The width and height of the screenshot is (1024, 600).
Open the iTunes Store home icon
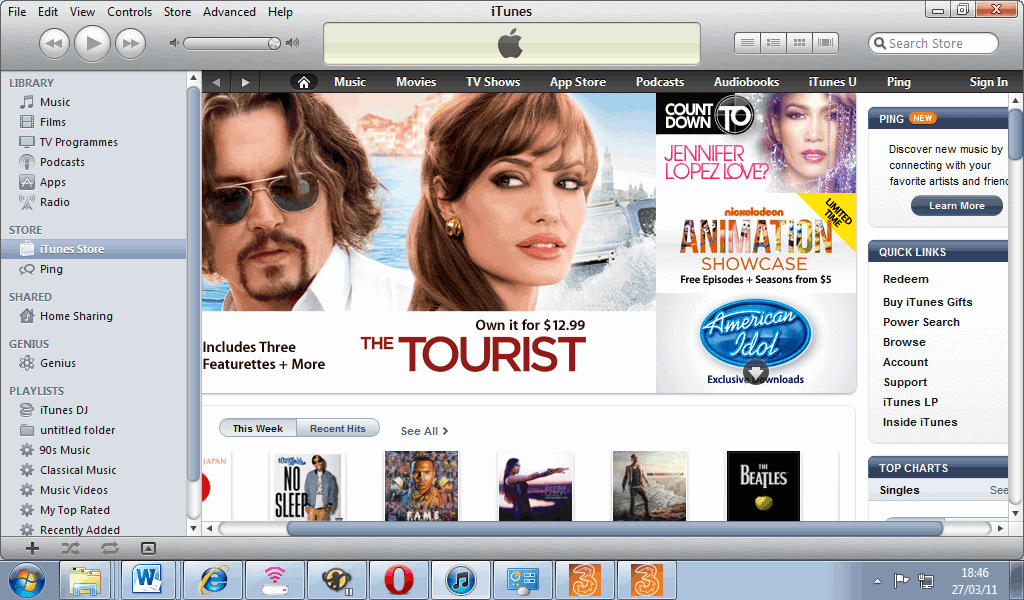tap(304, 82)
